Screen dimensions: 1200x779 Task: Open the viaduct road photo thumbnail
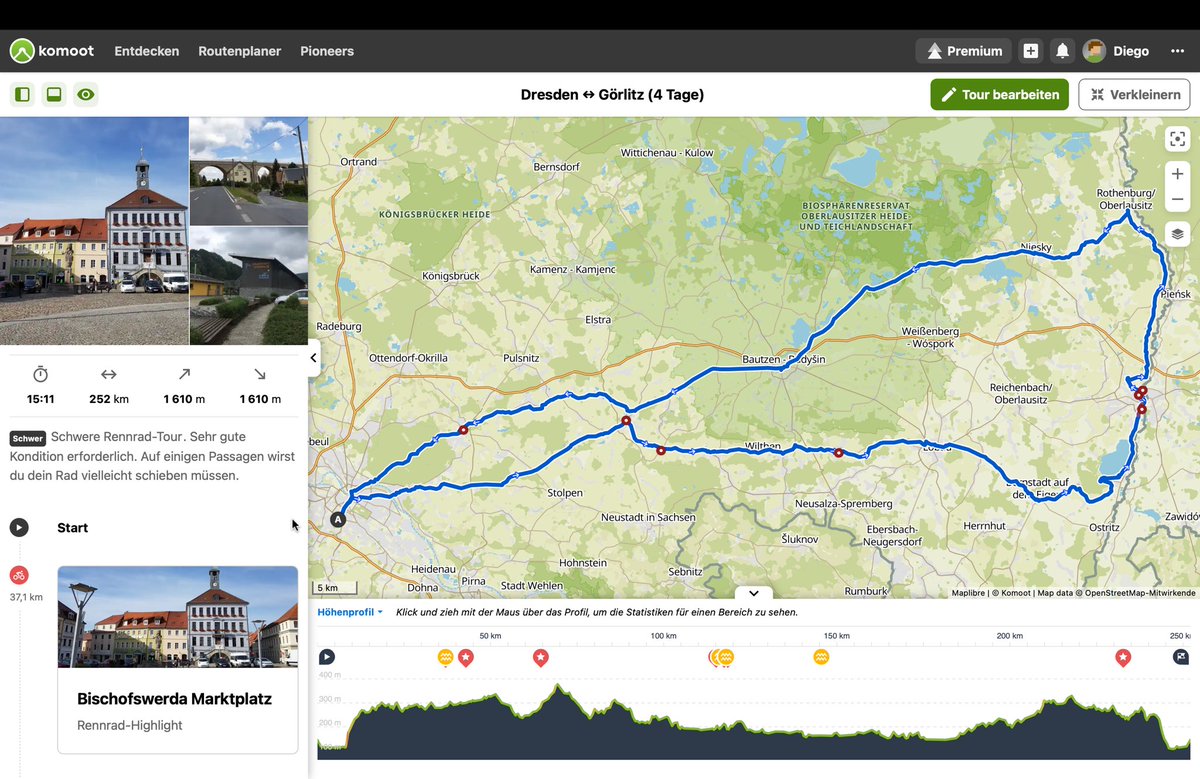(x=249, y=171)
